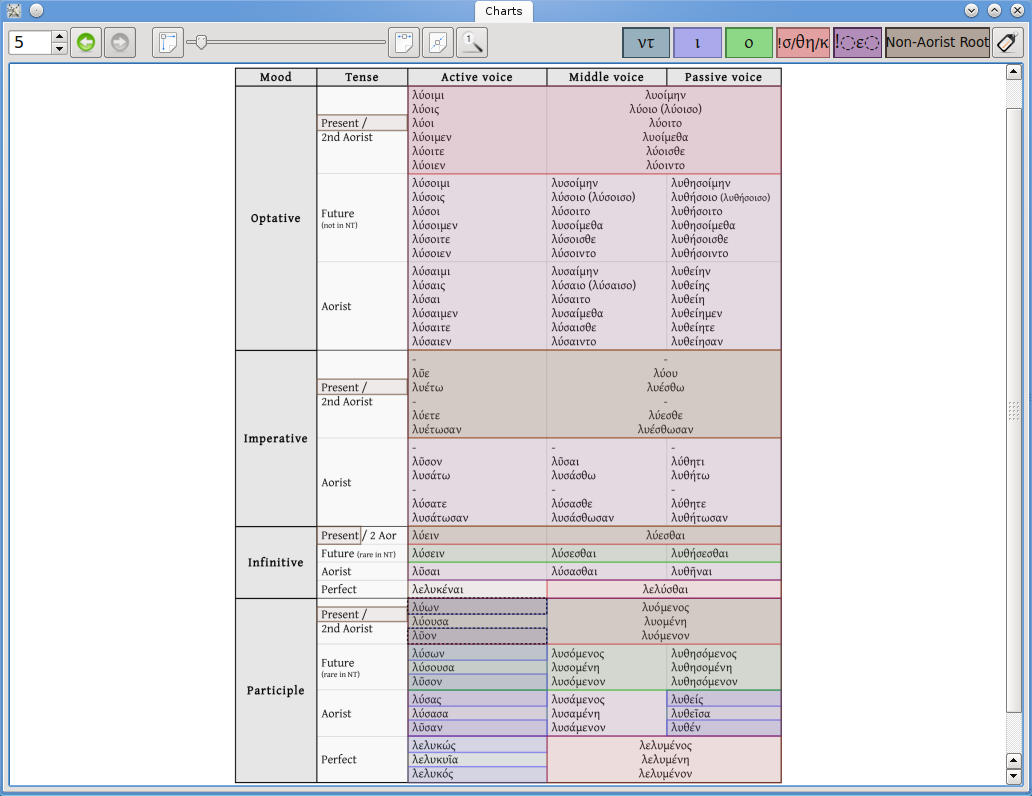This screenshot has height=796, width=1032.
Task: Click the infinitive λύσειν
Action: [428, 554]
